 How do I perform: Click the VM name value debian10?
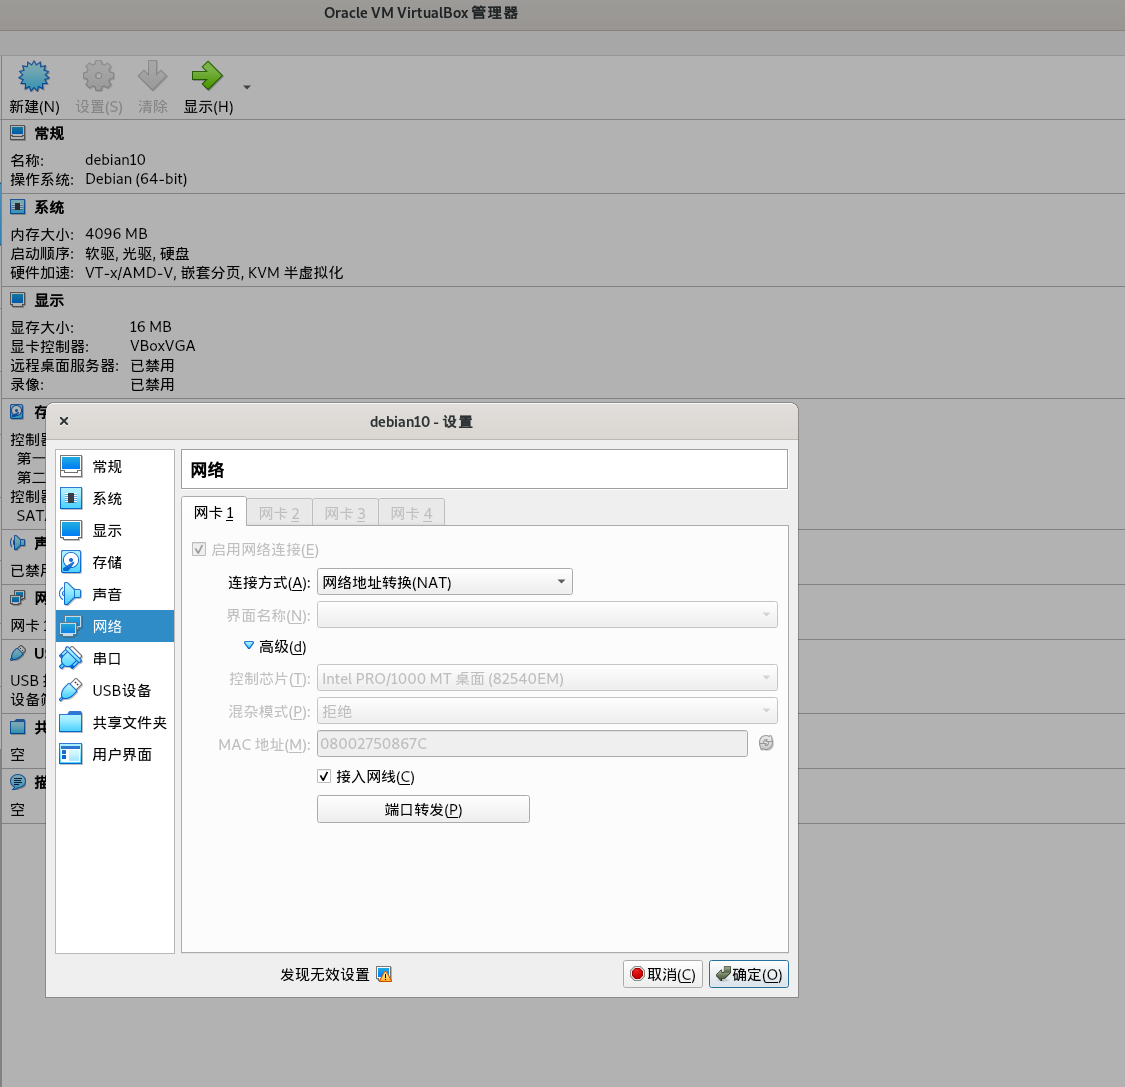(116, 159)
